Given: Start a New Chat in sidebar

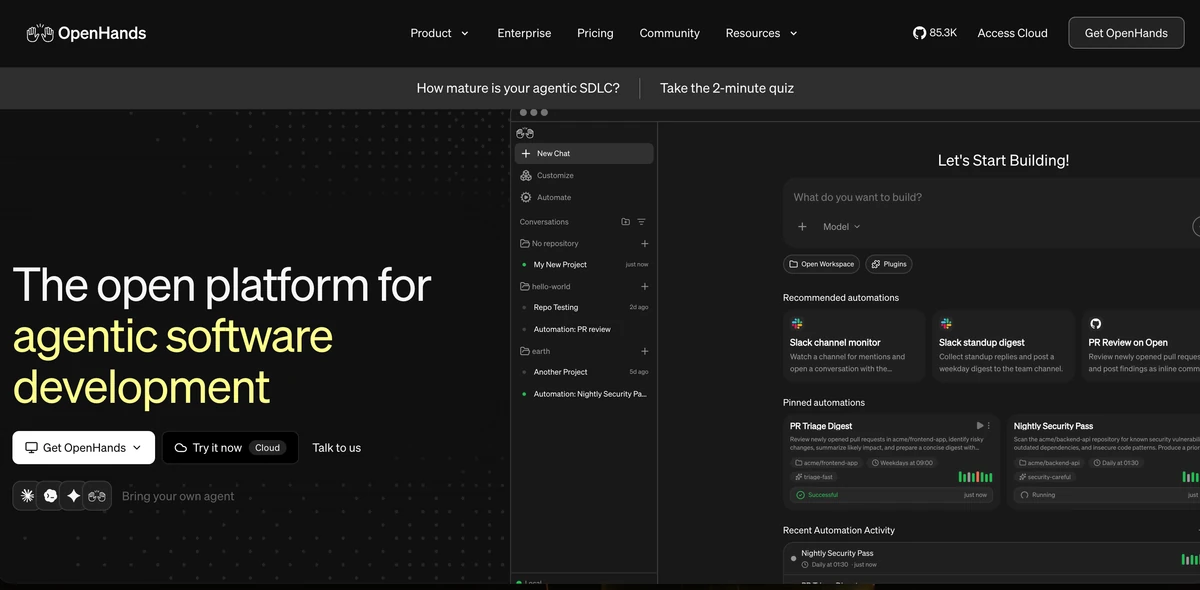Looking at the screenshot, I should click(x=584, y=153).
